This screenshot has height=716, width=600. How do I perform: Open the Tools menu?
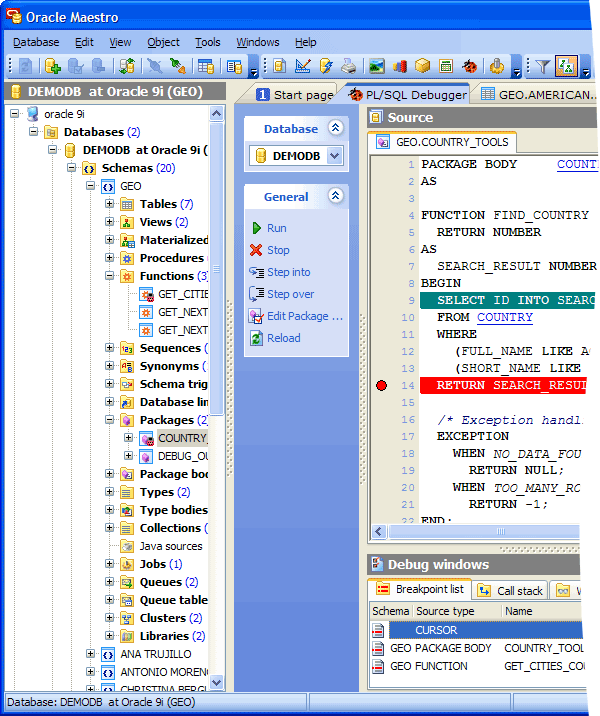tap(208, 42)
